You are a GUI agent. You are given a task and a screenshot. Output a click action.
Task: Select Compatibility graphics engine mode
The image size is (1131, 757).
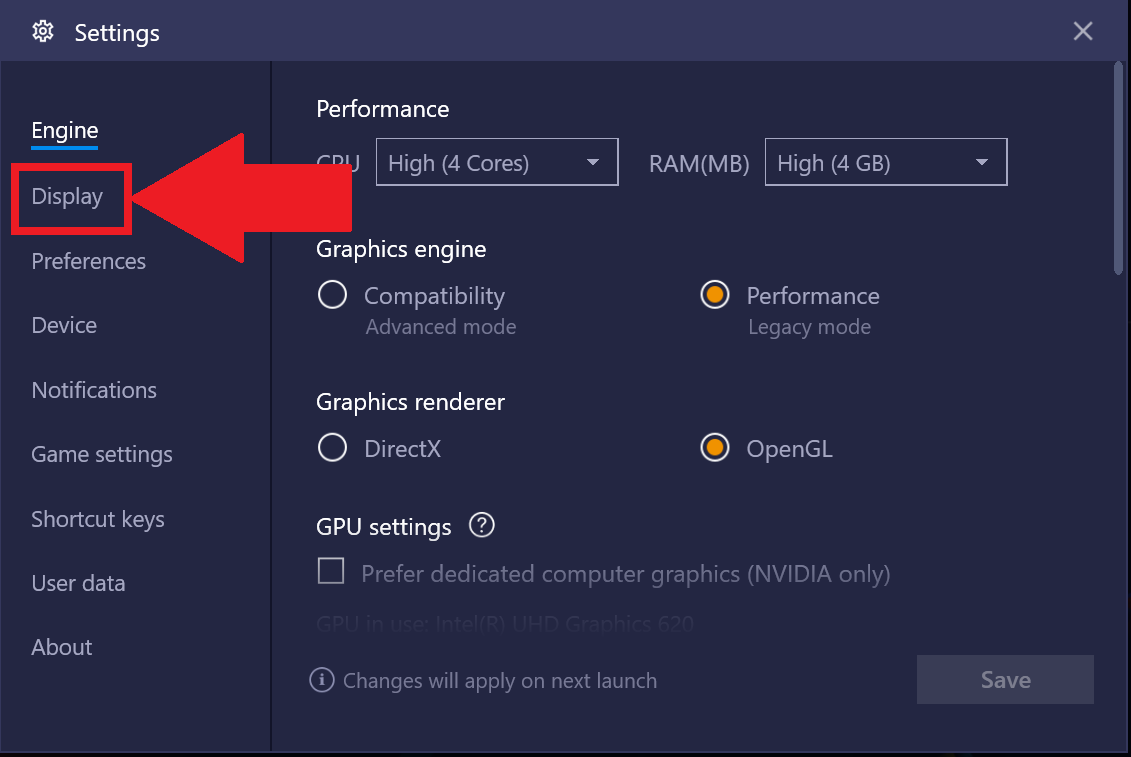[333, 295]
